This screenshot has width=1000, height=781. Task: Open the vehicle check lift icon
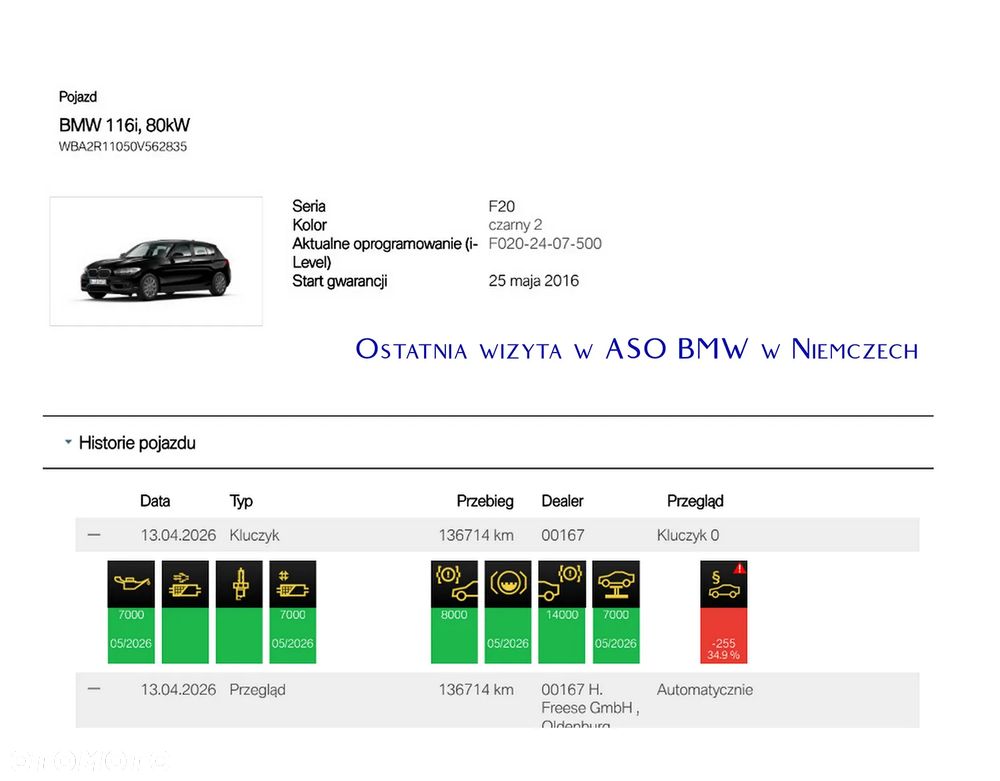(x=616, y=584)
